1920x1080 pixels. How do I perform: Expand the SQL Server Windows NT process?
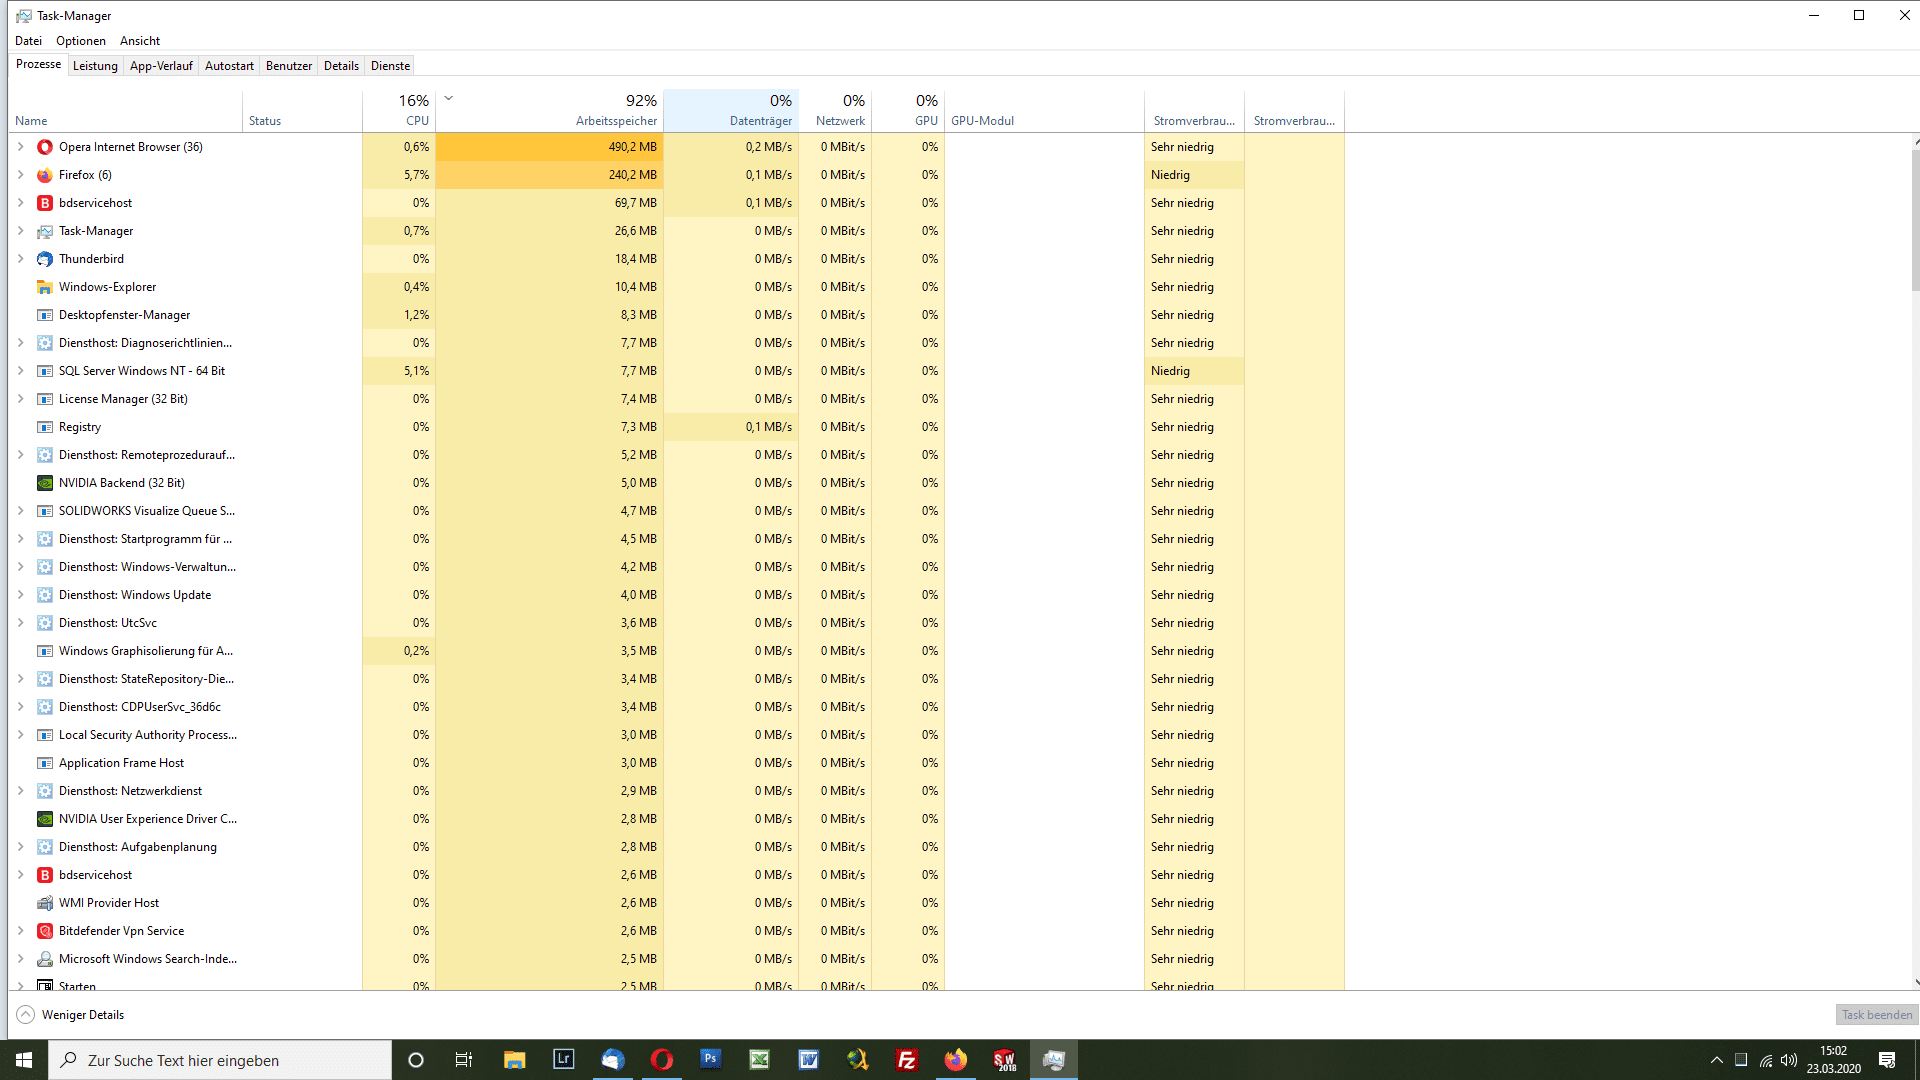[x=20, y=371]
